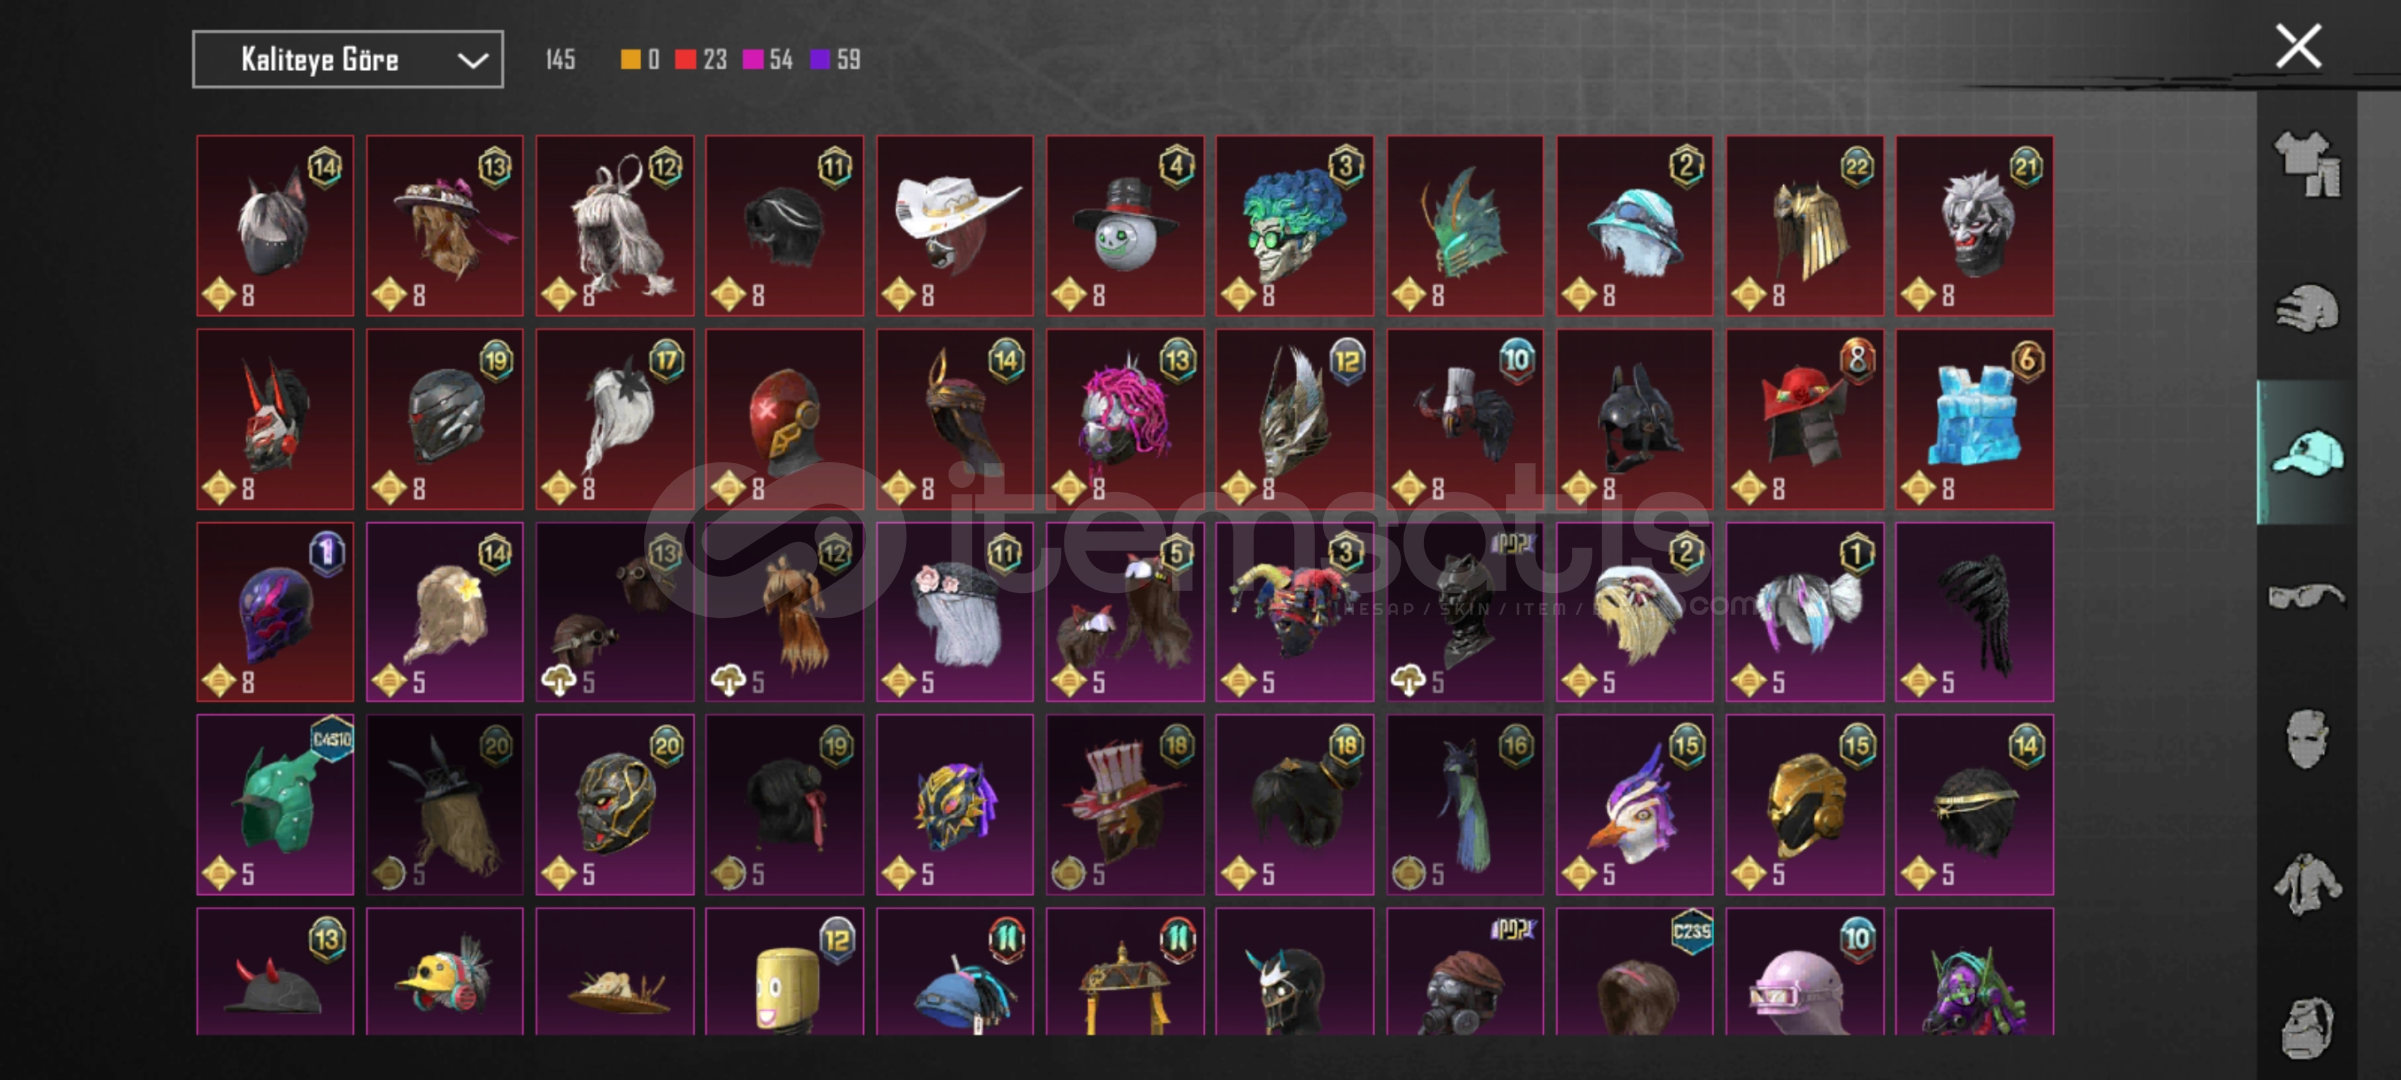2401x1080 pixels.
Task: Expand the Kaliteye Göre sort dropdown
Action: coord(348,60)
